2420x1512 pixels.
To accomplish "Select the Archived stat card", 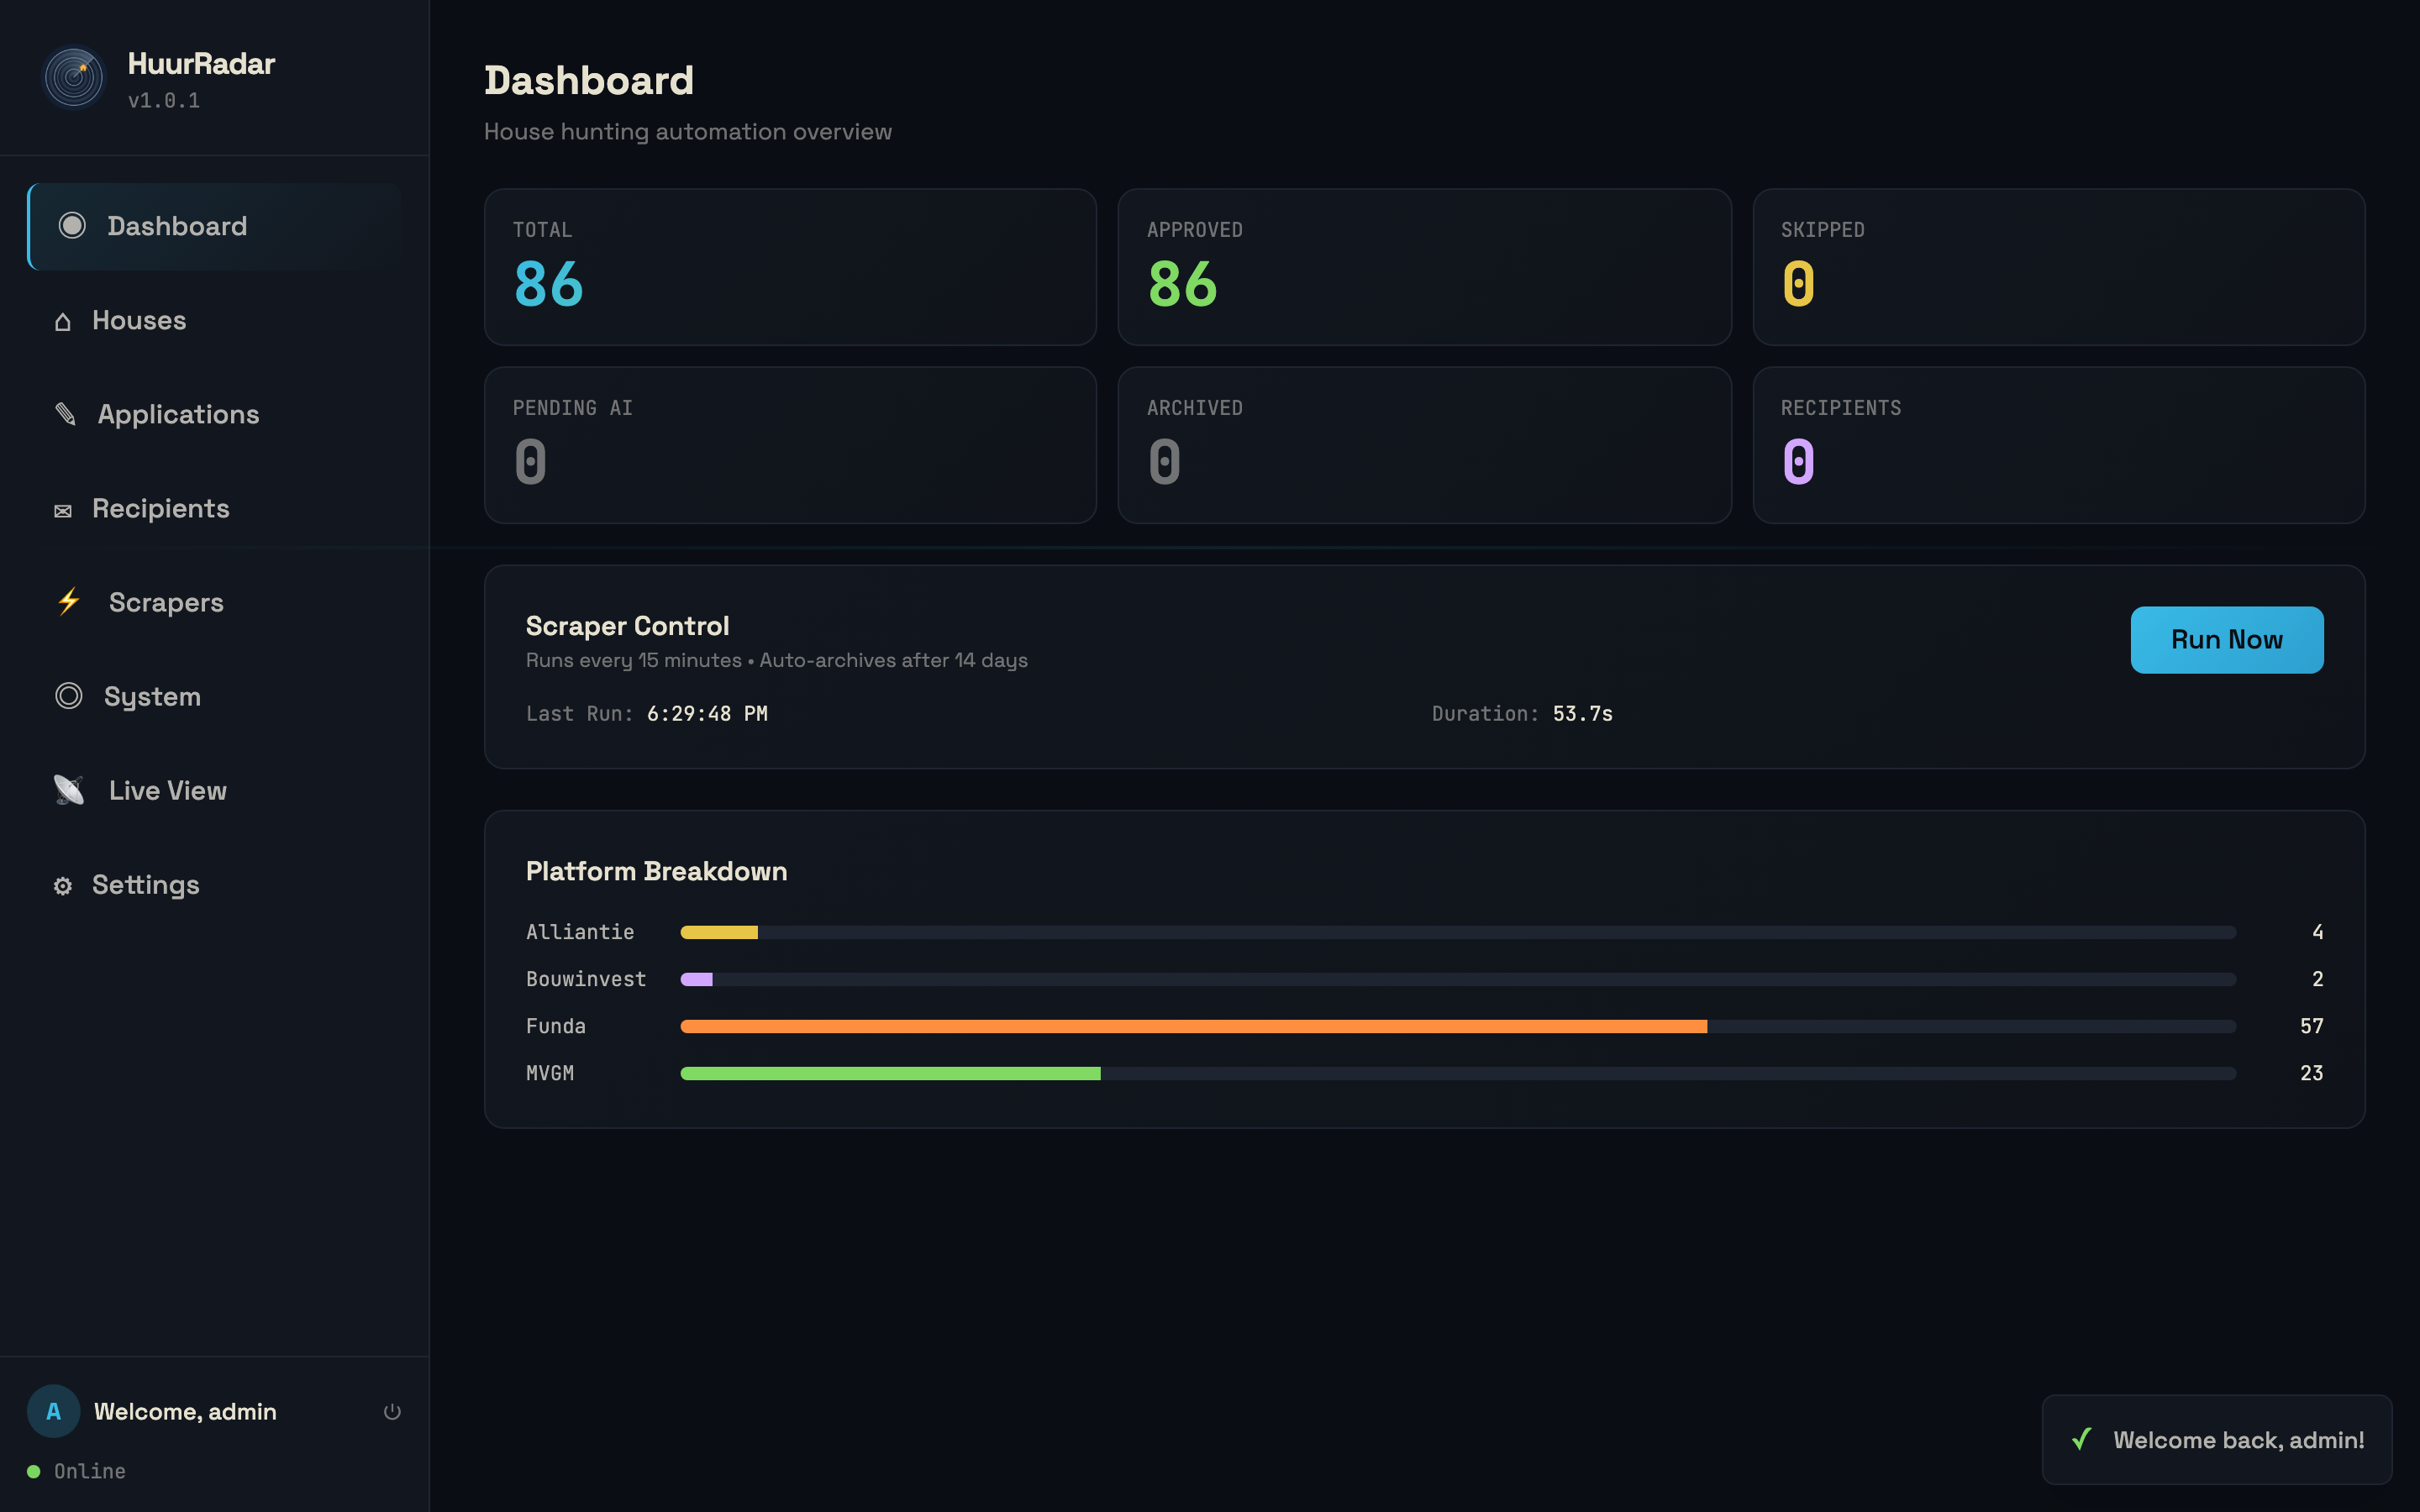I will tap(1424, 445).
